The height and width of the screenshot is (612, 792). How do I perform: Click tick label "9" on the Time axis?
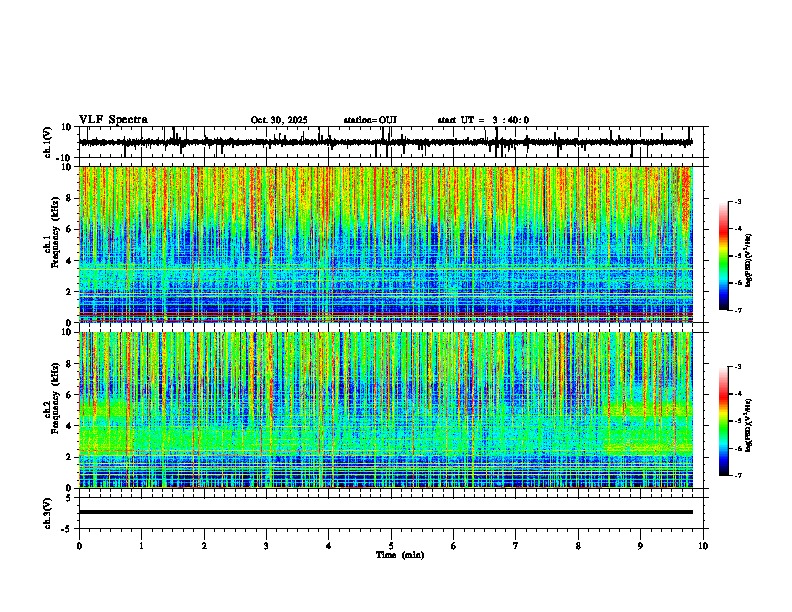pos(640,546)
